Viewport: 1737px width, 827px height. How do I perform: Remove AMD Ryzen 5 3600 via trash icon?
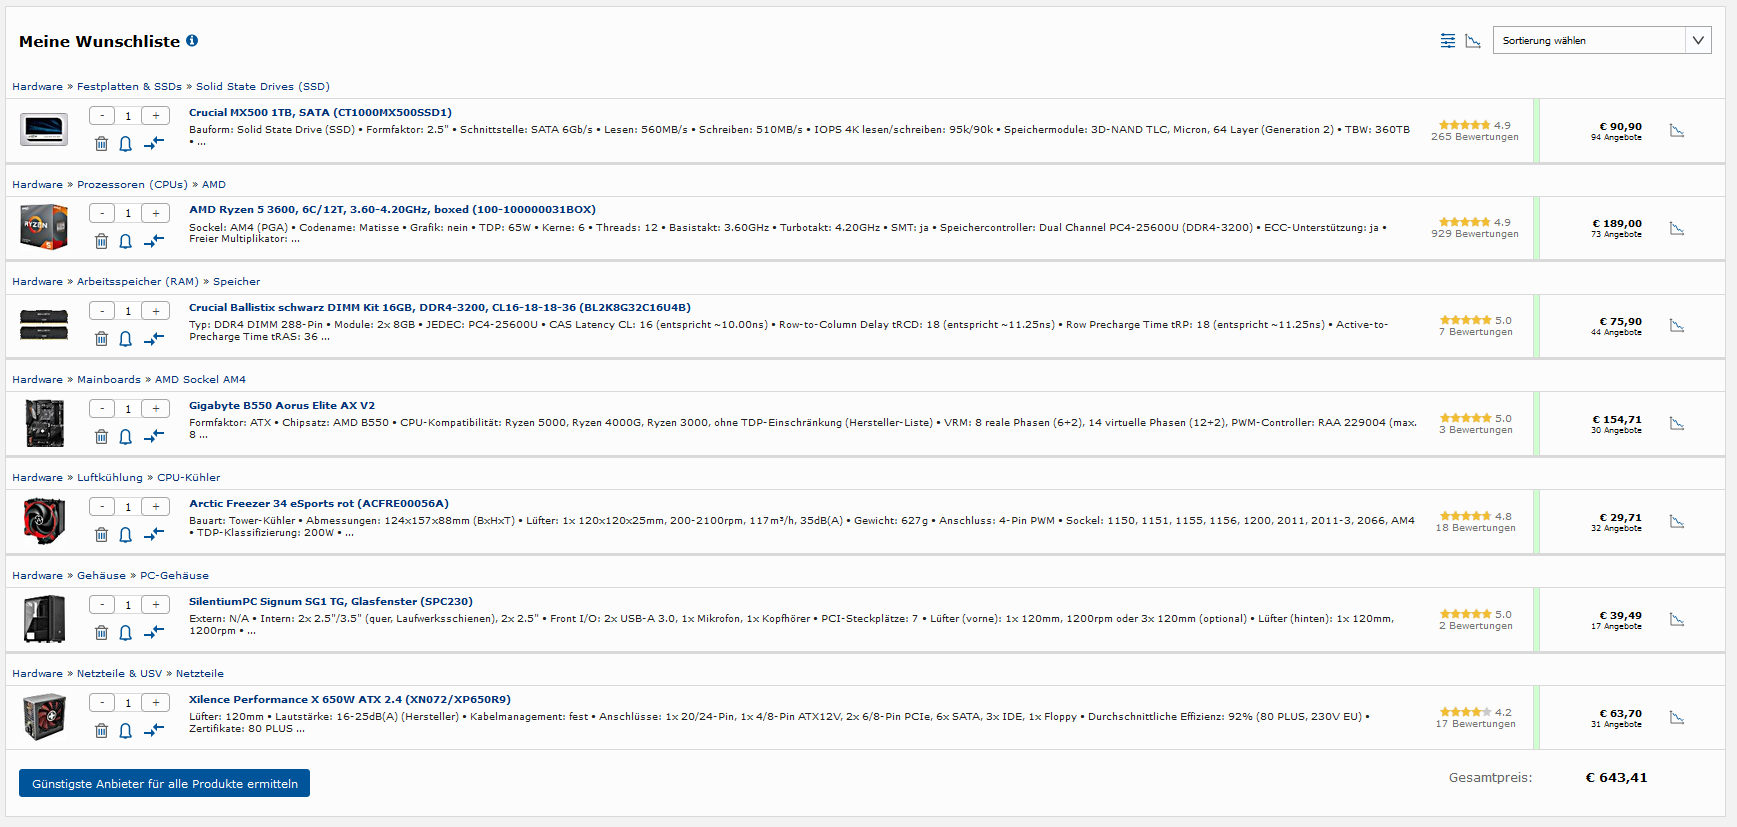pos(101,241)
